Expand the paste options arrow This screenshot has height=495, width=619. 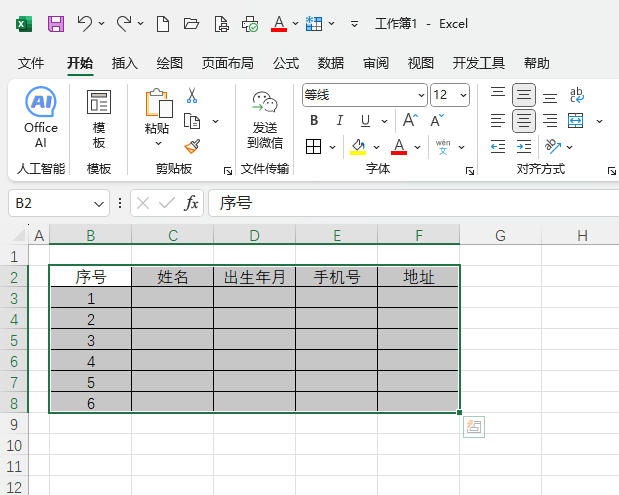tap(158, 143)
